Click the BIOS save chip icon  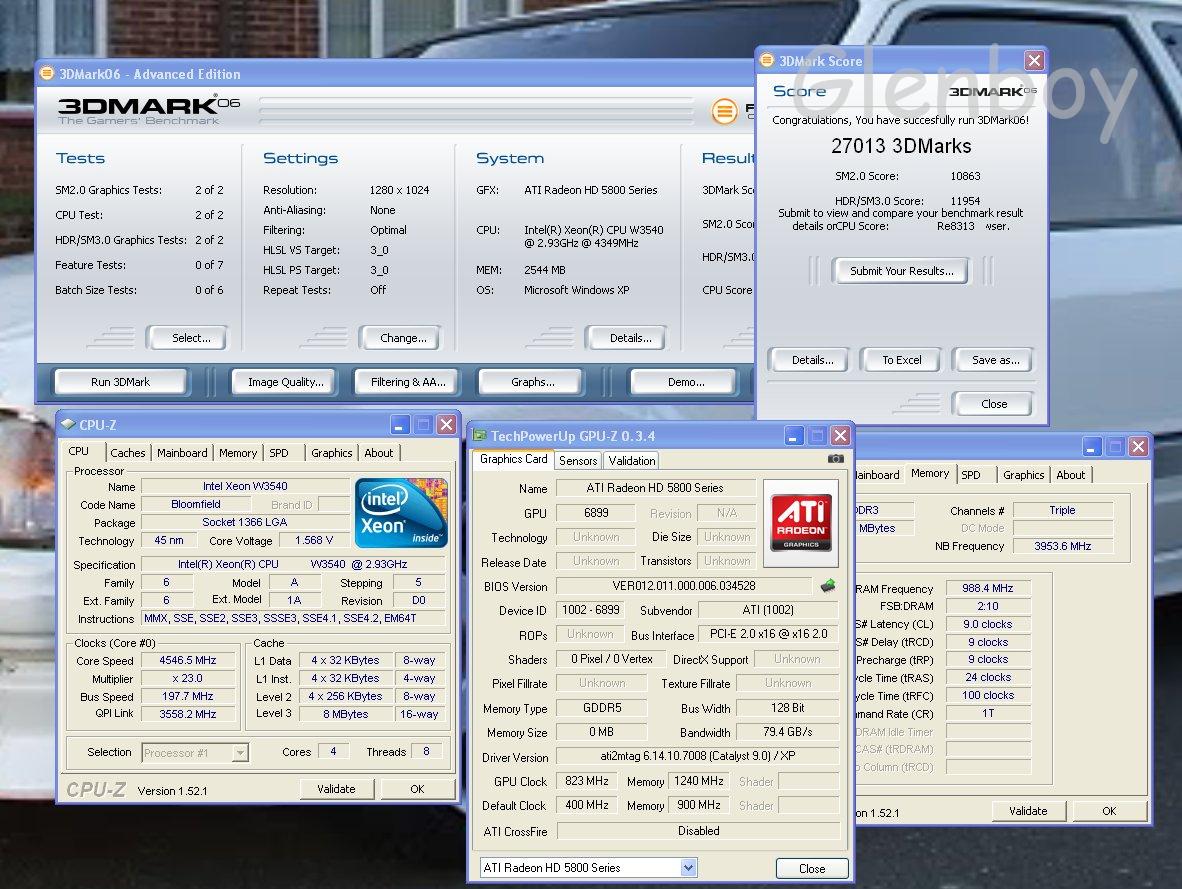[x=828, y=586]
